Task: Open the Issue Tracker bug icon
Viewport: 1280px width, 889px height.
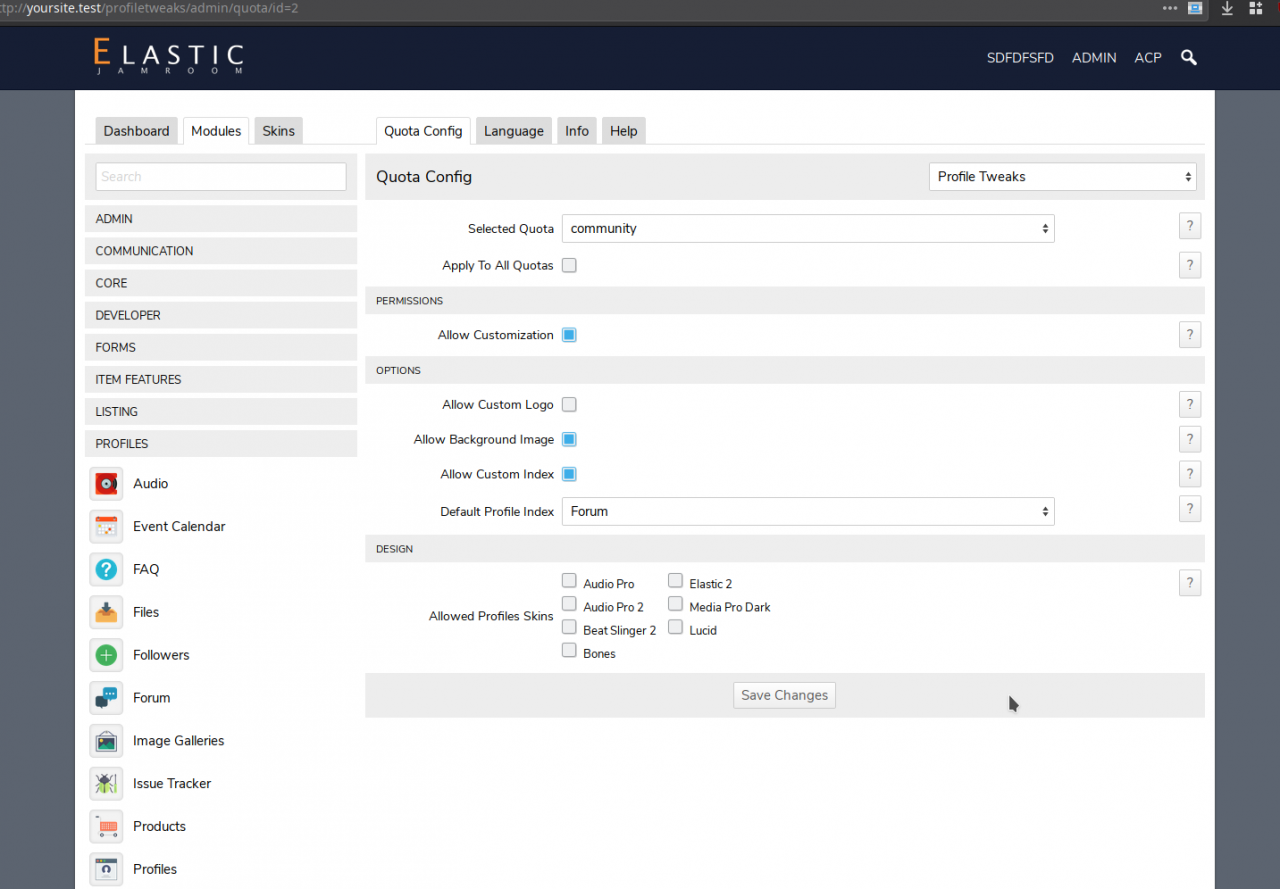Action: (x=106, y=784)
